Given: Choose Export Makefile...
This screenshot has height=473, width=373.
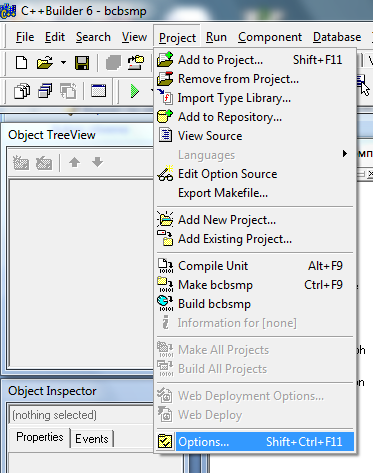Looking at the screenshot, I should coord(255,193).
